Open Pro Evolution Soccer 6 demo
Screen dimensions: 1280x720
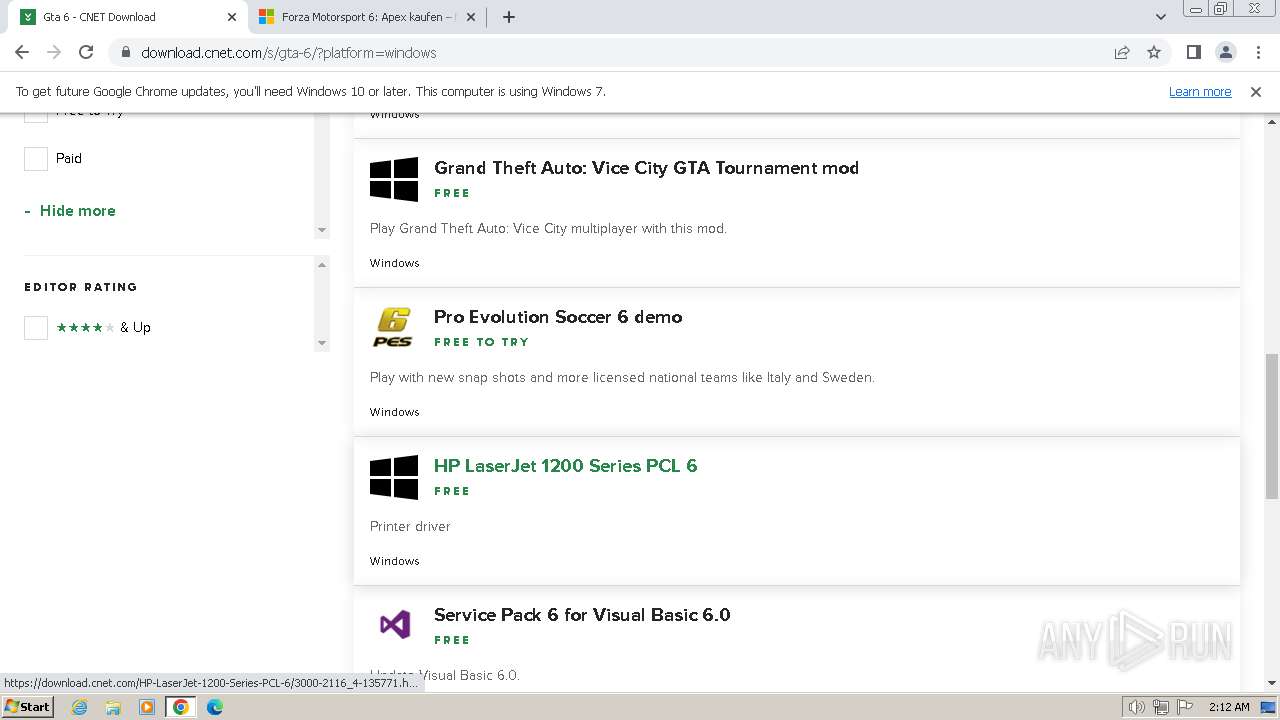click(558, 317)
